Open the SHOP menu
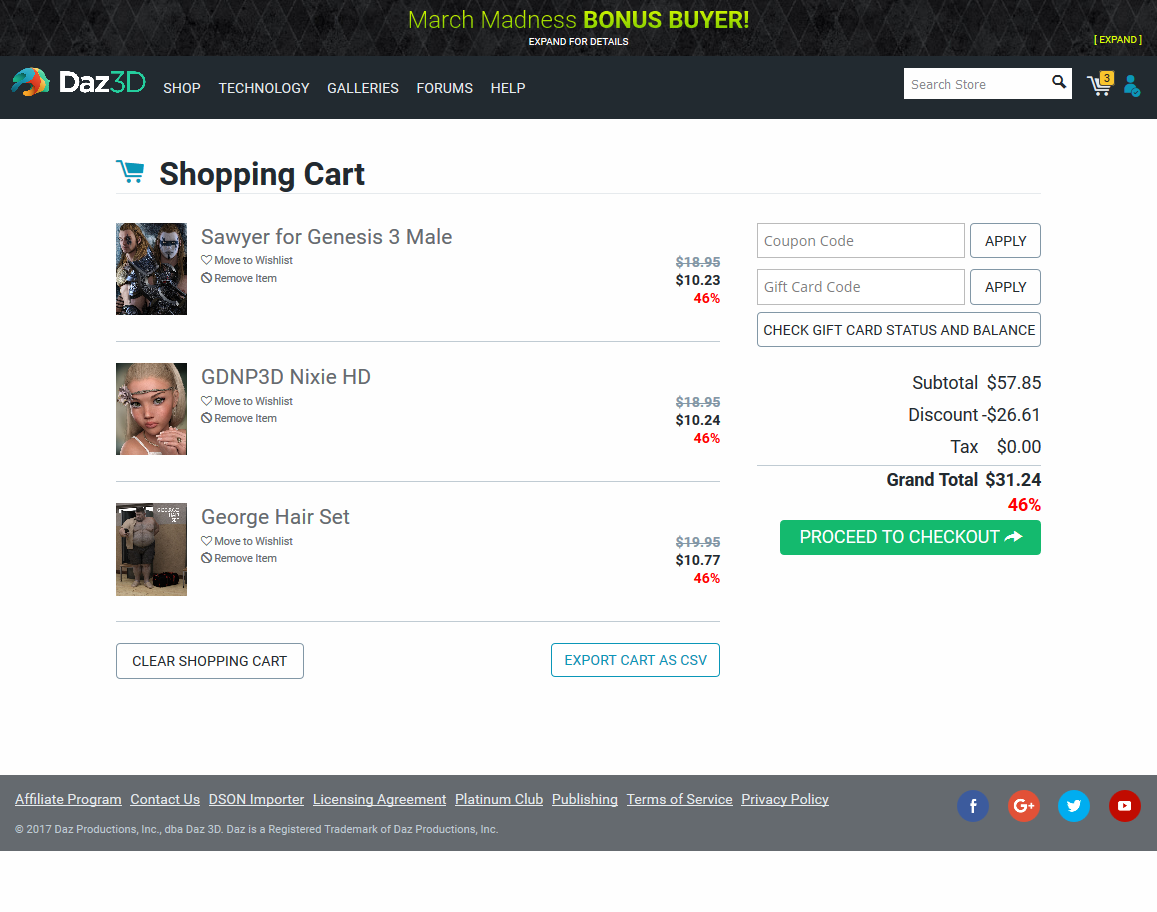 click(x=181, y=88)
